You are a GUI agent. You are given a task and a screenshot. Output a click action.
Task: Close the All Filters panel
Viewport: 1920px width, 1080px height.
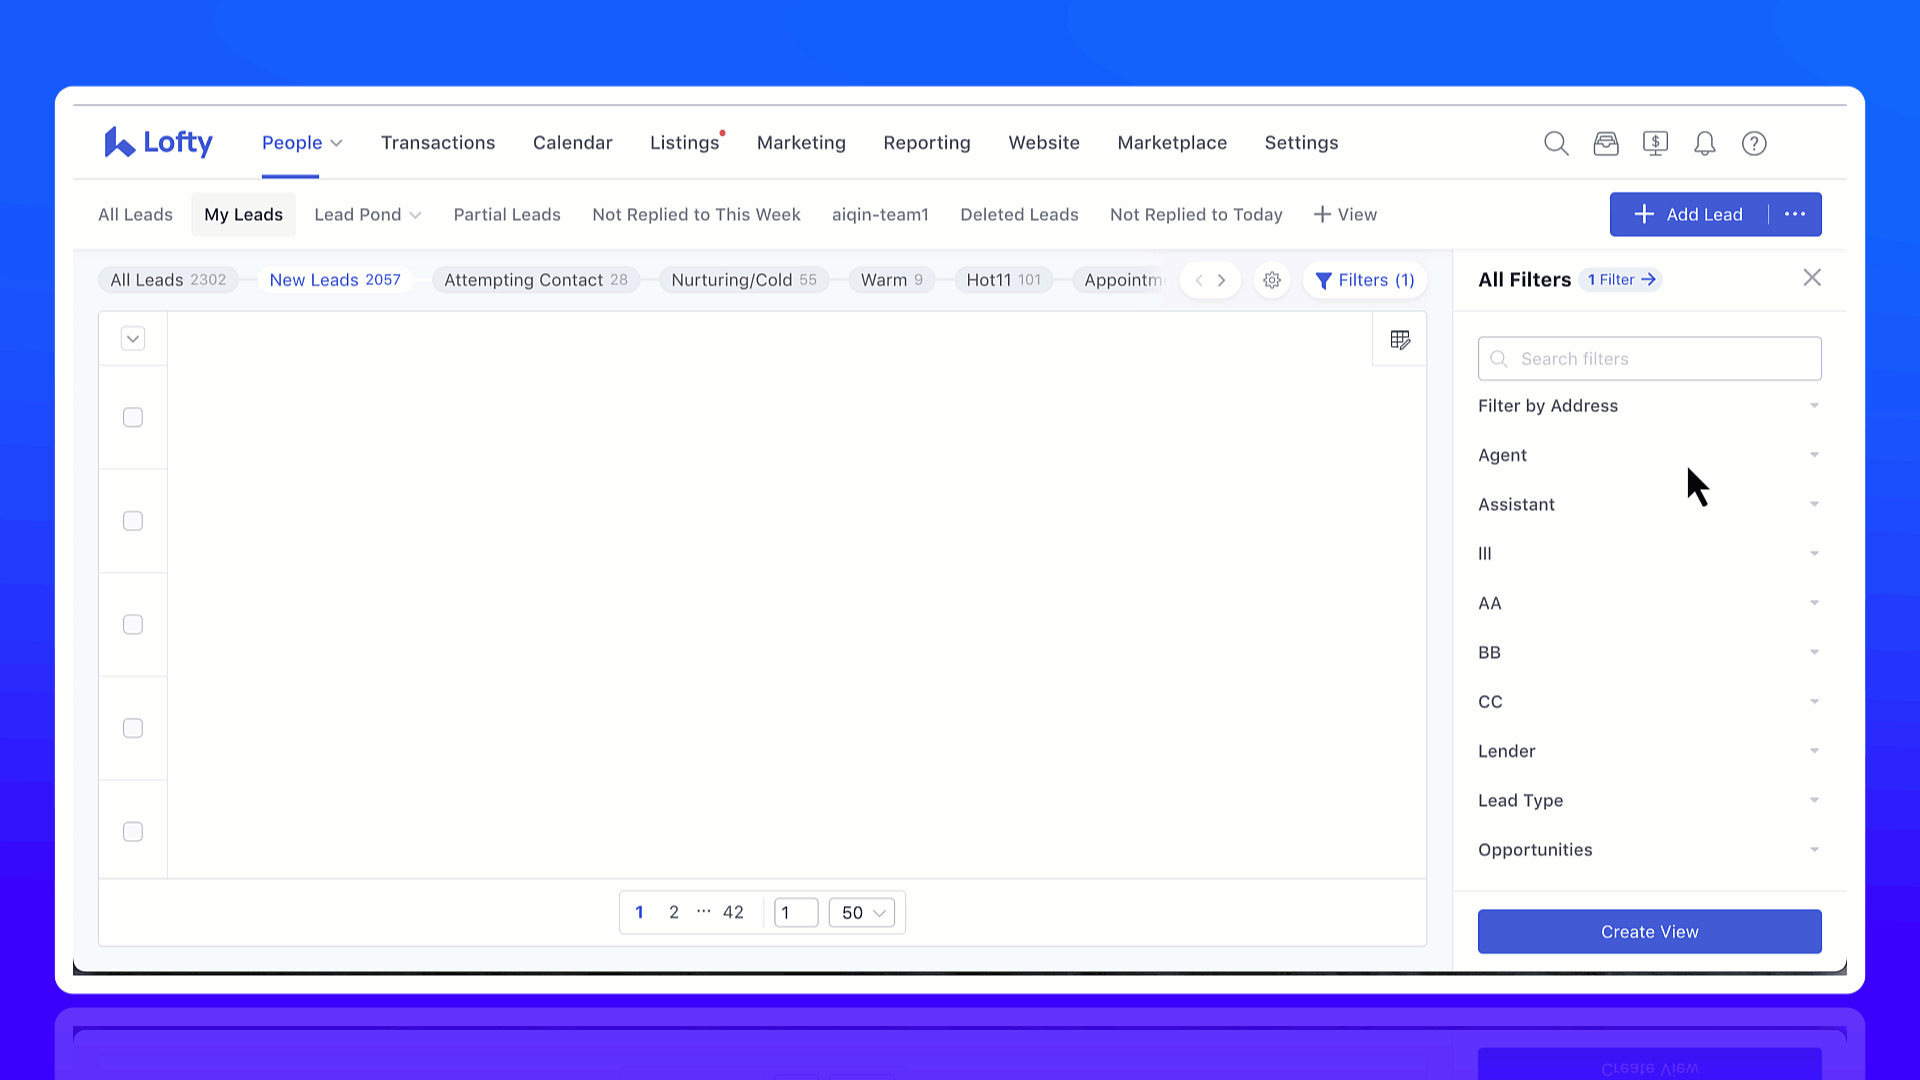click(1812, 278)
